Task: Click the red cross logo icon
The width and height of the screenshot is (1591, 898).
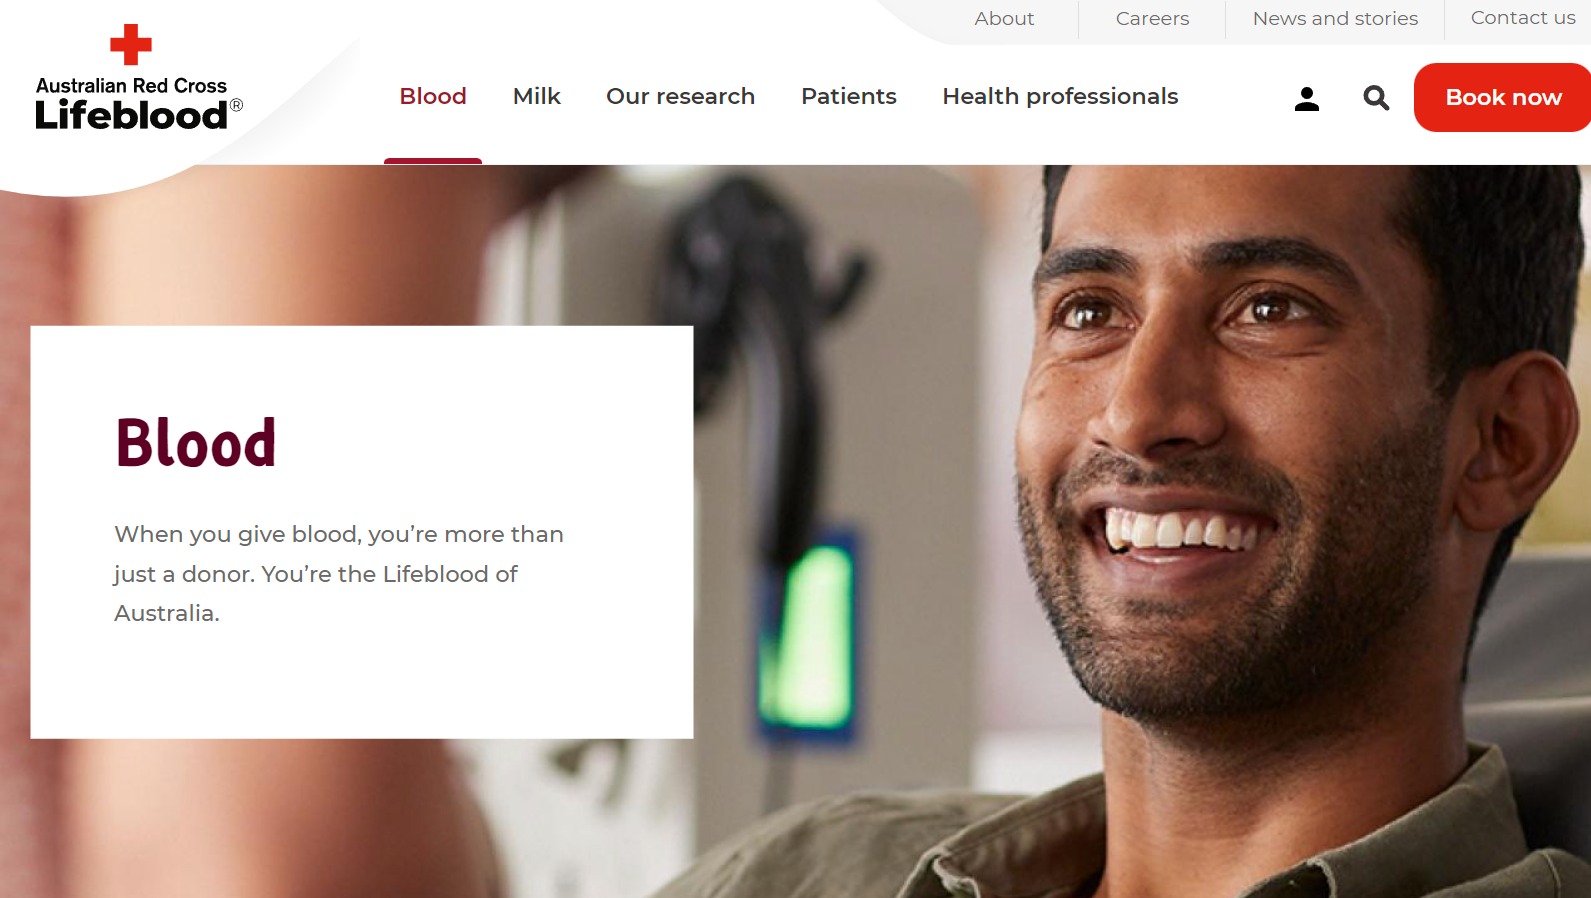Action: (x=131, y=45)
